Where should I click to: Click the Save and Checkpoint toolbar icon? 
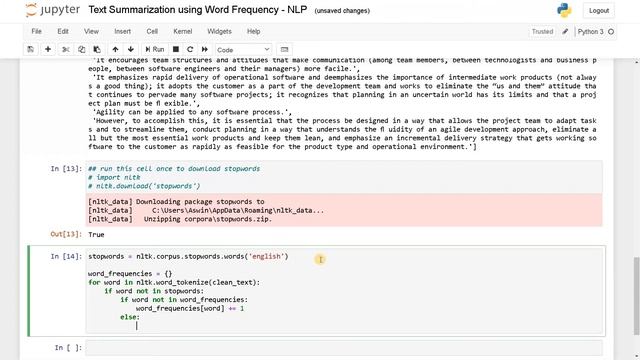(x=31, y=49)
